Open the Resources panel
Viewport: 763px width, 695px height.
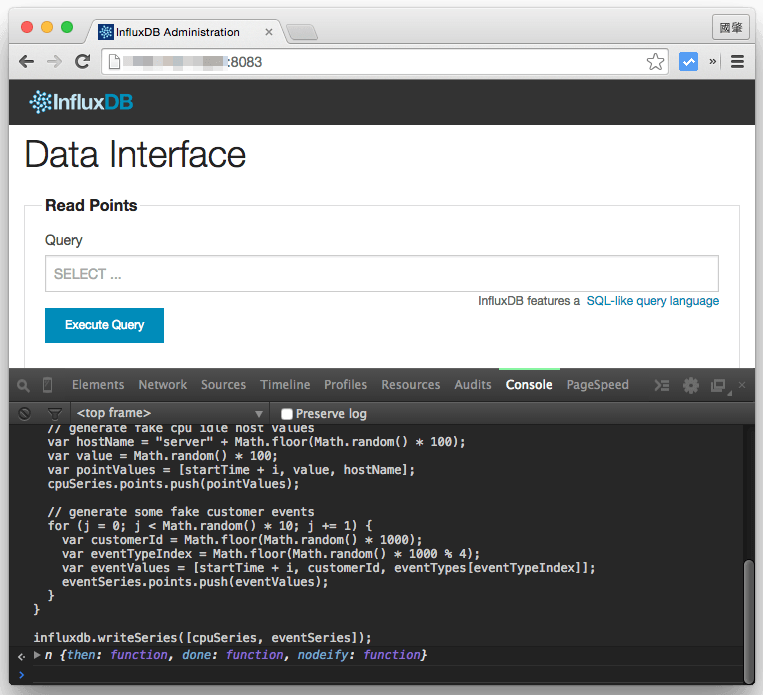click(411, 385)
